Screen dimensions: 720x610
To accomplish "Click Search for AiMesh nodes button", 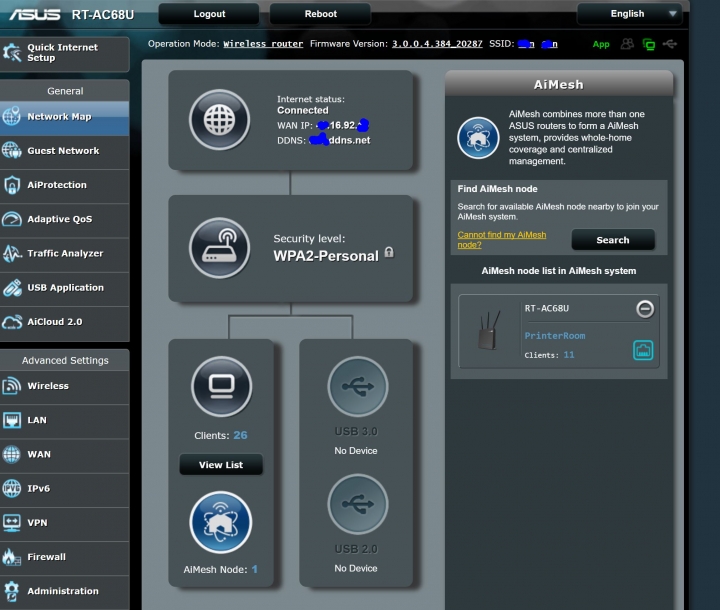I will tap(613, 240).
